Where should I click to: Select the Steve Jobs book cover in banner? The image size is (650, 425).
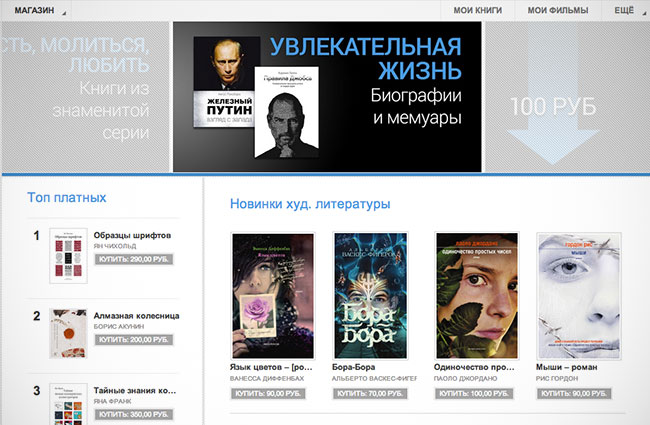pyautogui.click(x=286, y=112)
